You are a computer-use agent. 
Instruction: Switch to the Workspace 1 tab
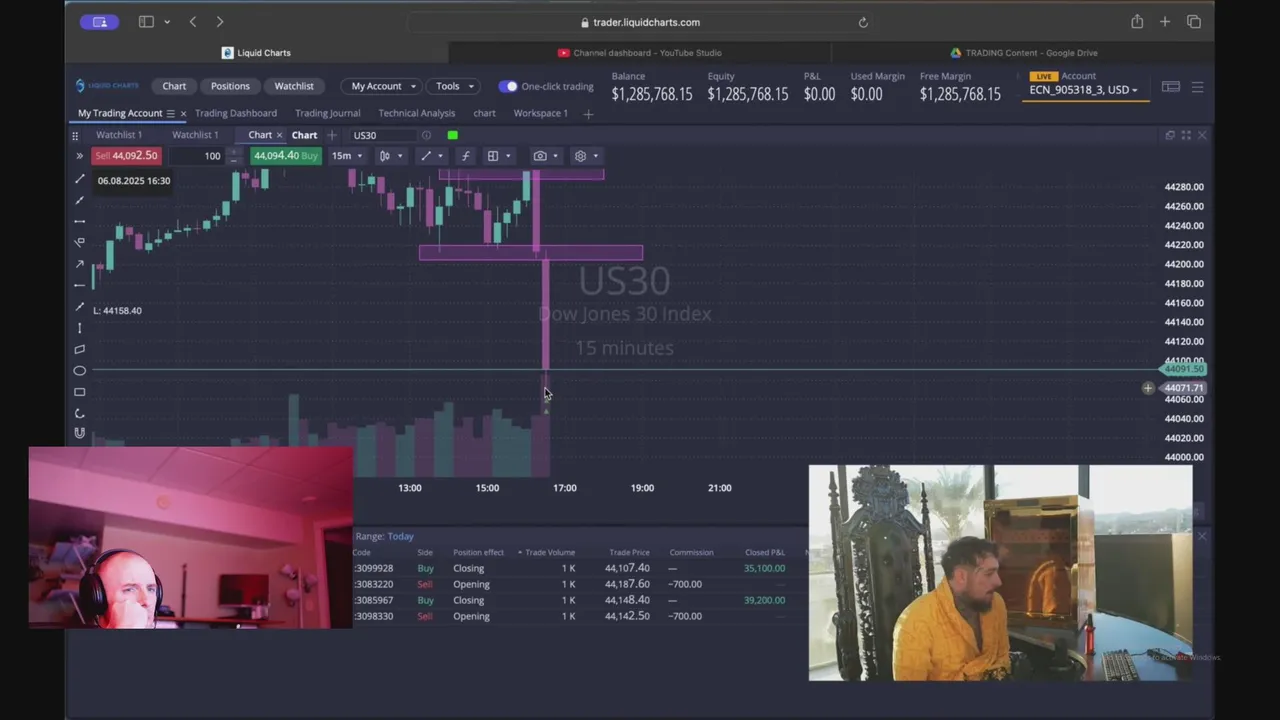[x=540, y=113]
